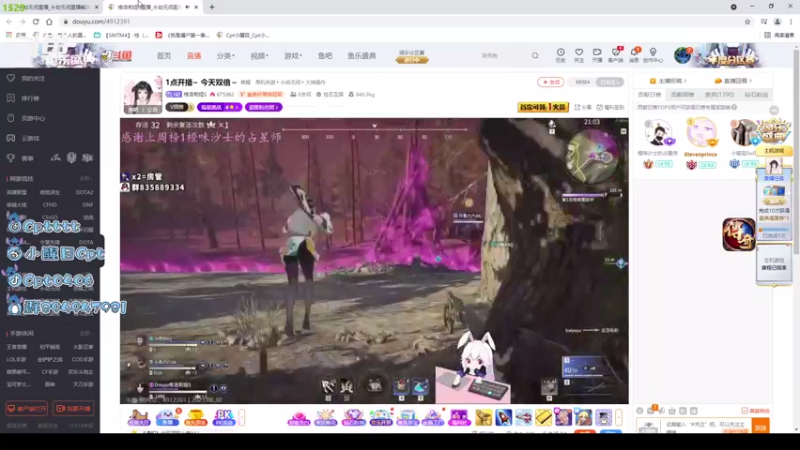Click the page vertical scrollbar
The image size is (800, 450).
[x=796, y=237]
